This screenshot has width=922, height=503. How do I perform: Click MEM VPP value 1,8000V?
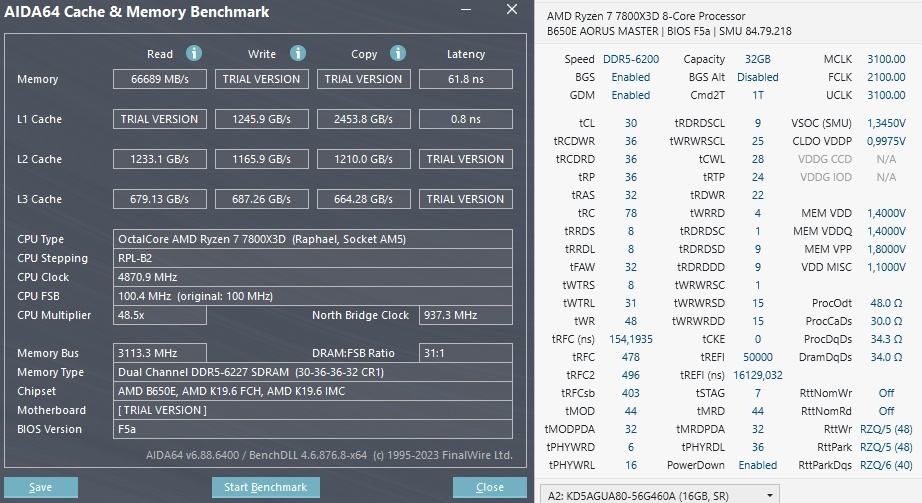point(886,249)
